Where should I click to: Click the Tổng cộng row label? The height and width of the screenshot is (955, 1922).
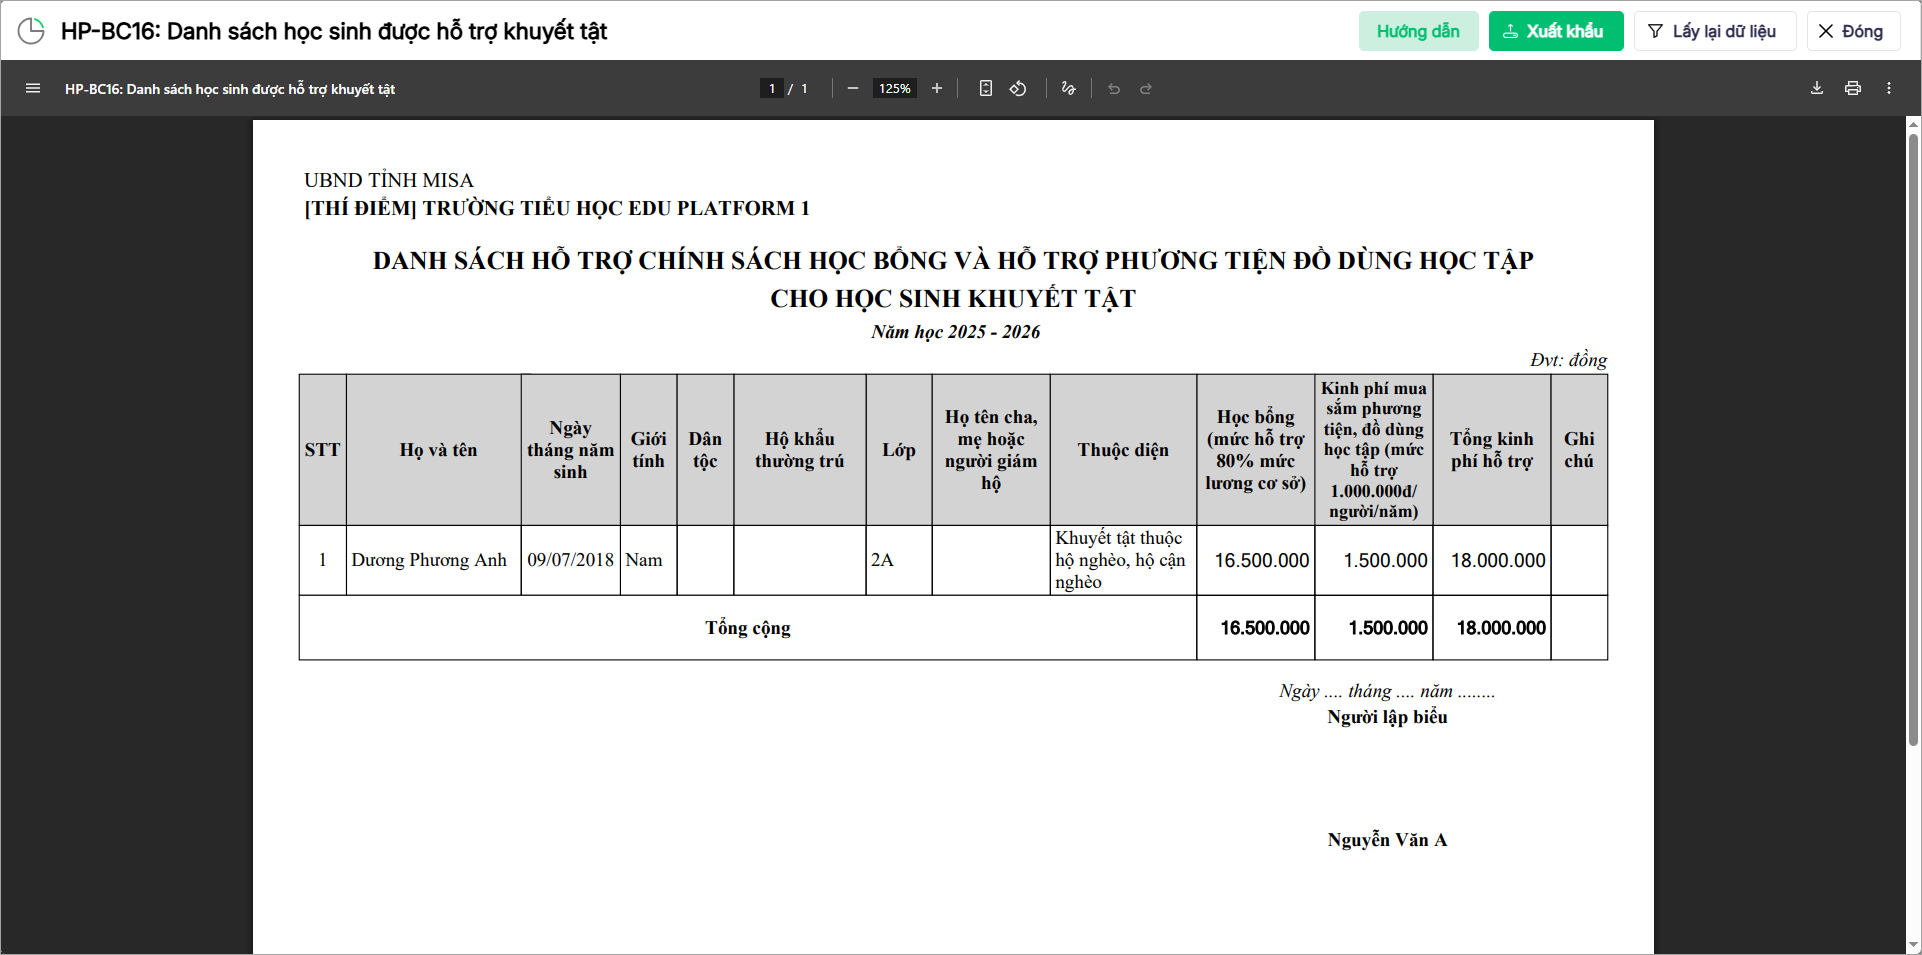pyautogui.click(x=748, y=628)
